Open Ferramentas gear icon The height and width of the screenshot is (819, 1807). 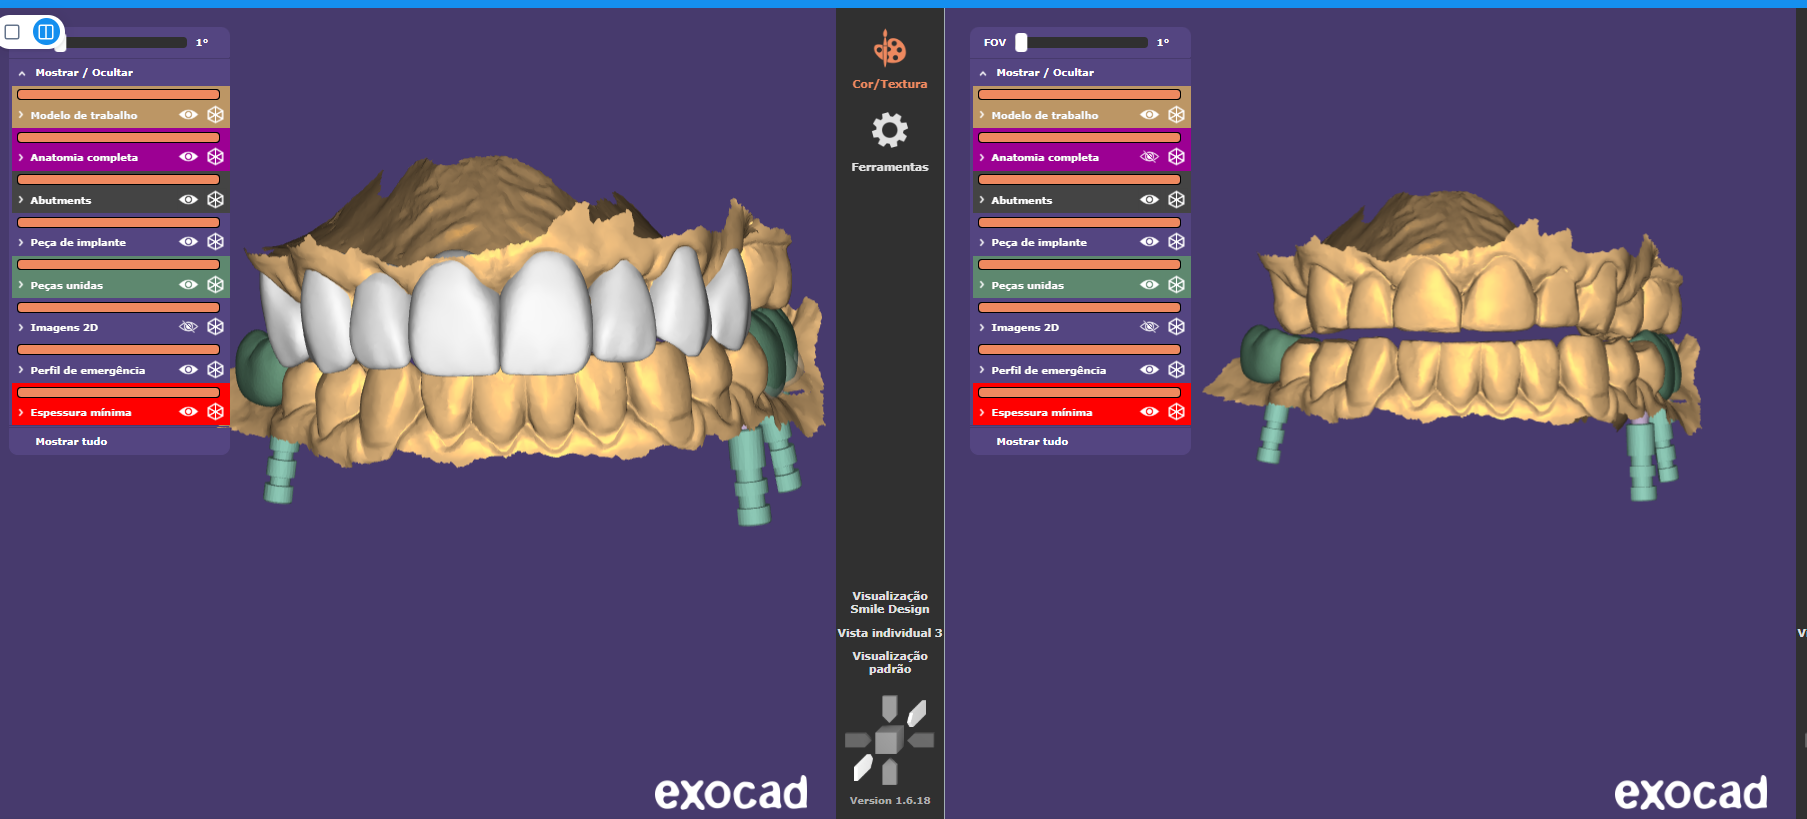point(889,130)
